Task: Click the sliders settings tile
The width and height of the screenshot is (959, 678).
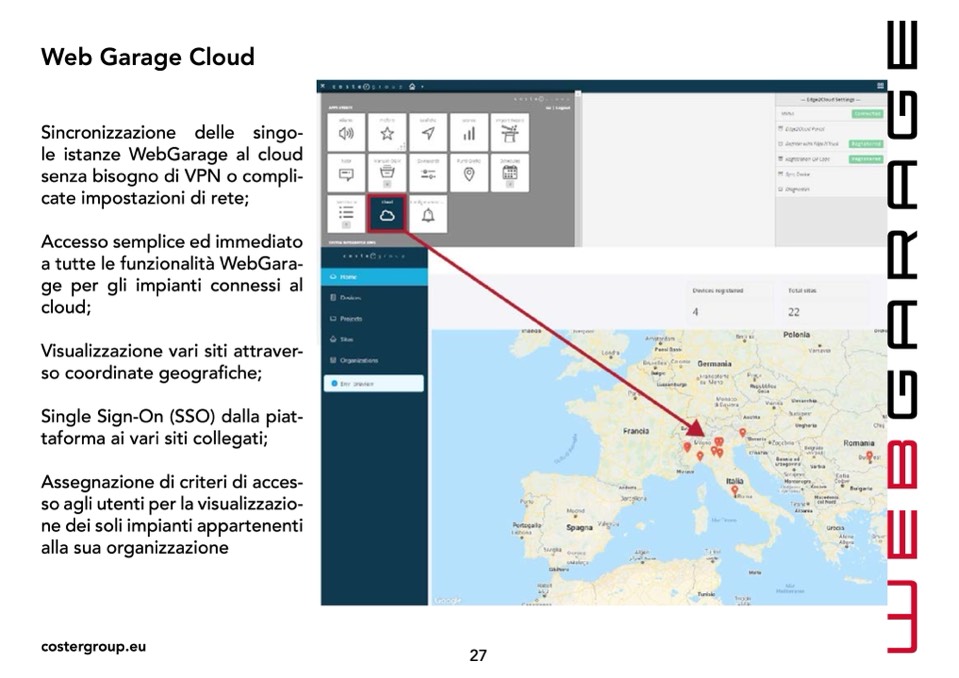Action: pos(428,173)
